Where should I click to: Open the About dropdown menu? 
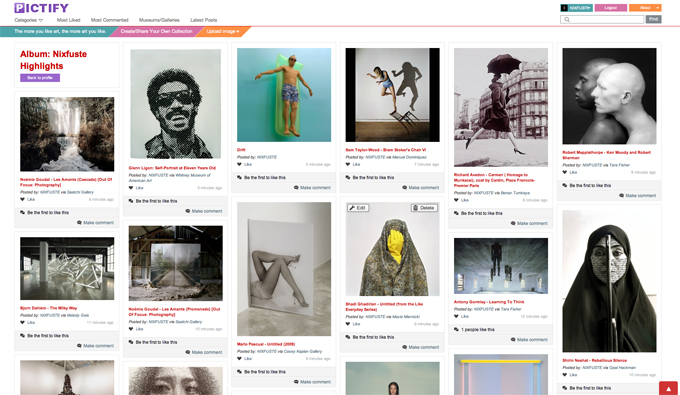tap(645, 8)
